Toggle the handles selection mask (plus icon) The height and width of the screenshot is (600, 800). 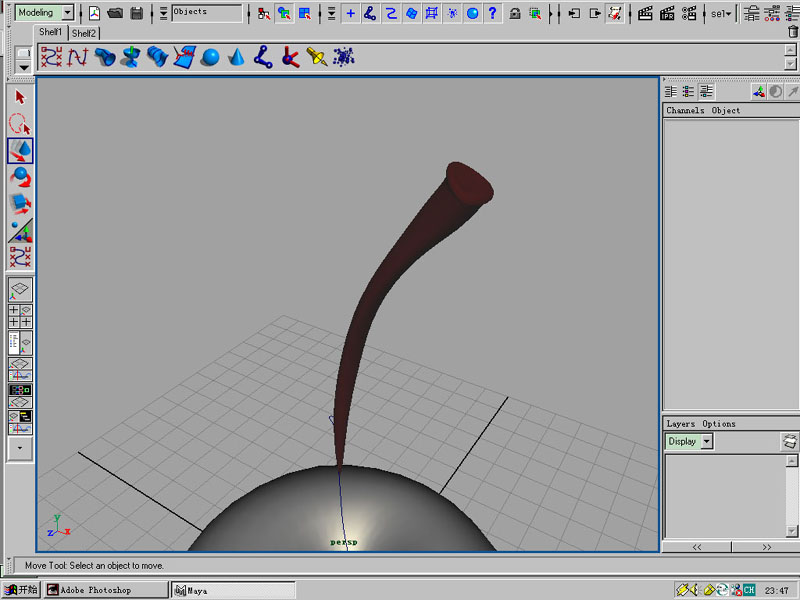click(351, 13)
